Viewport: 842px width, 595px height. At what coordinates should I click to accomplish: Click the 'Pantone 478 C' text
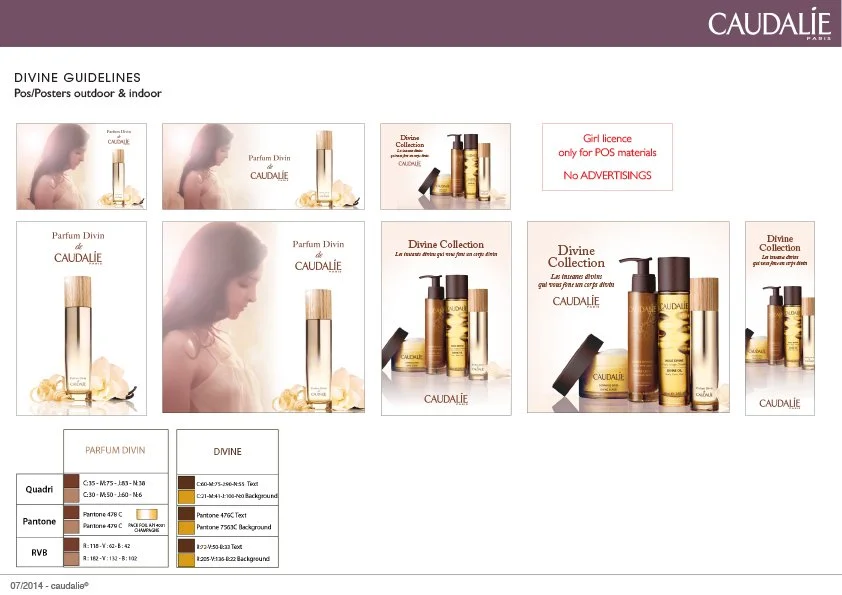(103, 514)
